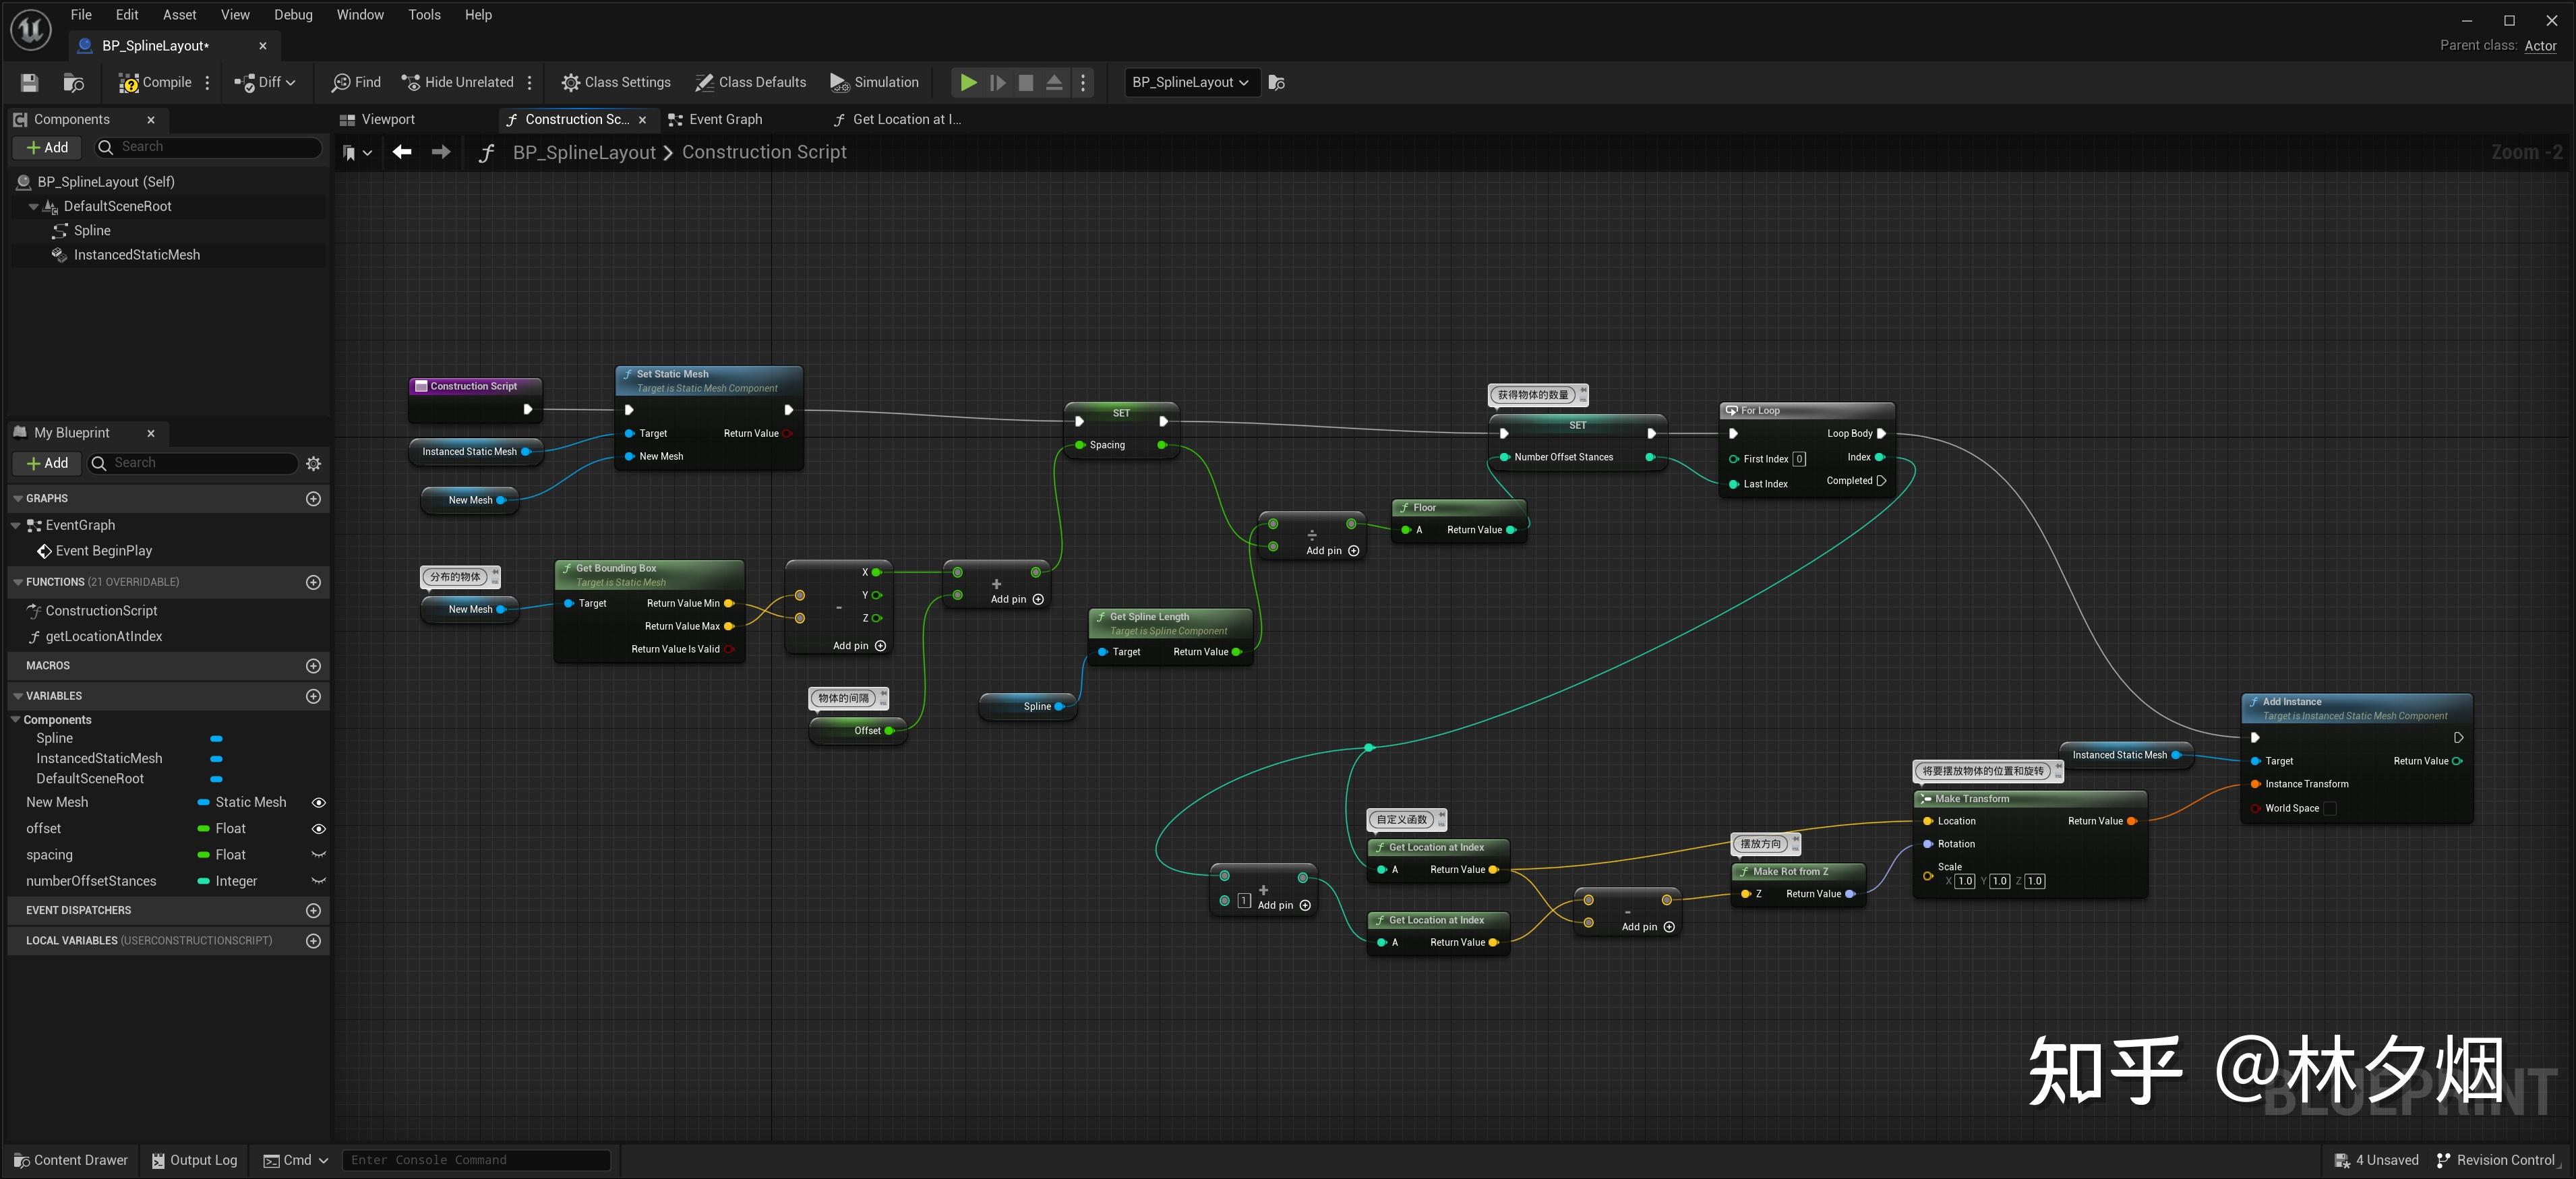This screenshot has height=1179, width=2576.
Task: Open the Content Drawer
Action: tap(71, 1160)
